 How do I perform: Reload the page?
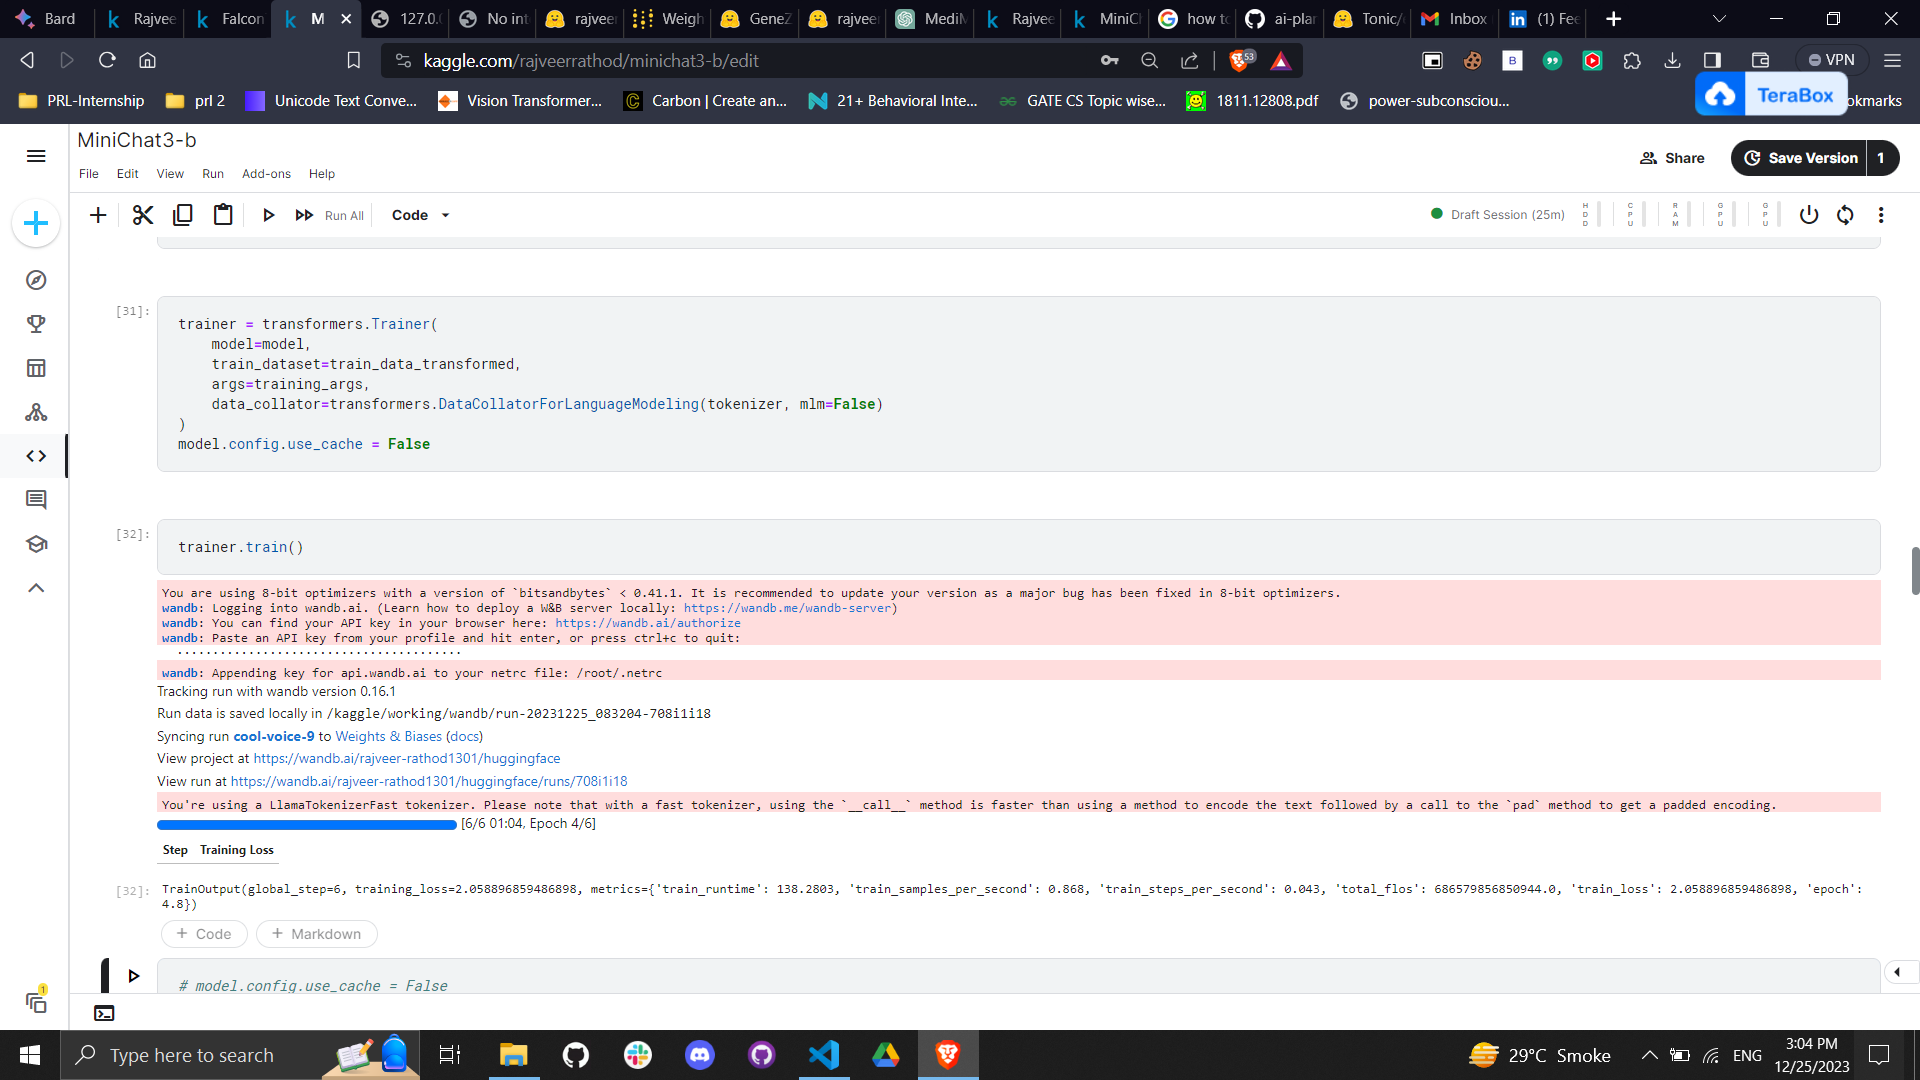[x=107, y=61]
